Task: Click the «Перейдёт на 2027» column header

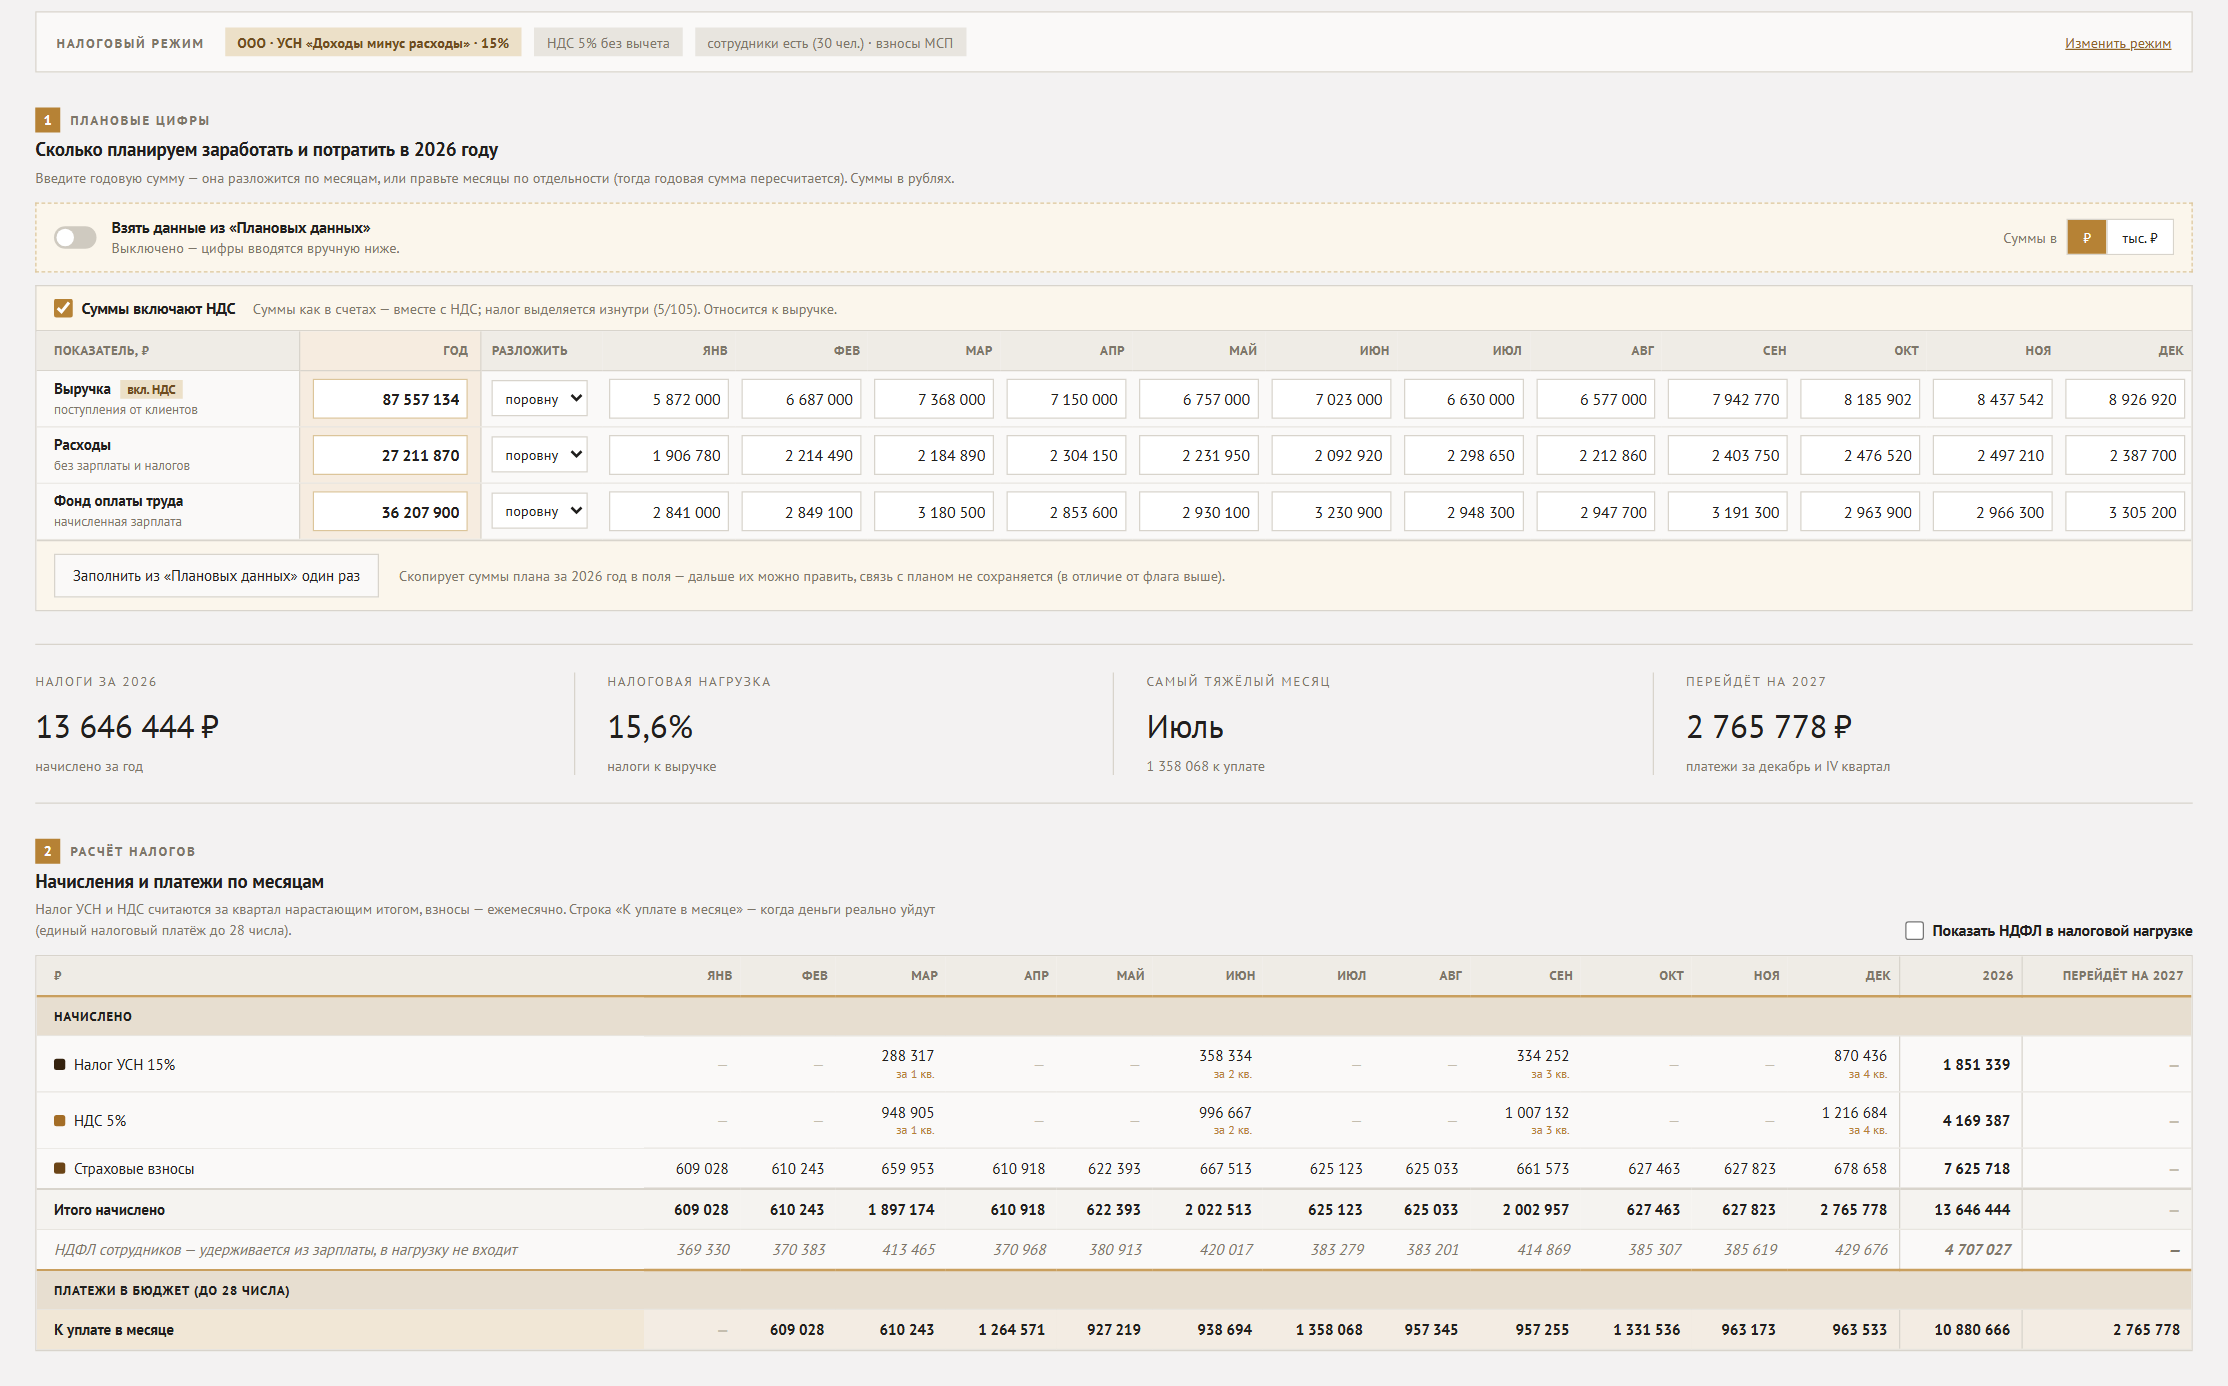Action: pyautogui.click(x=2122, y=975)
